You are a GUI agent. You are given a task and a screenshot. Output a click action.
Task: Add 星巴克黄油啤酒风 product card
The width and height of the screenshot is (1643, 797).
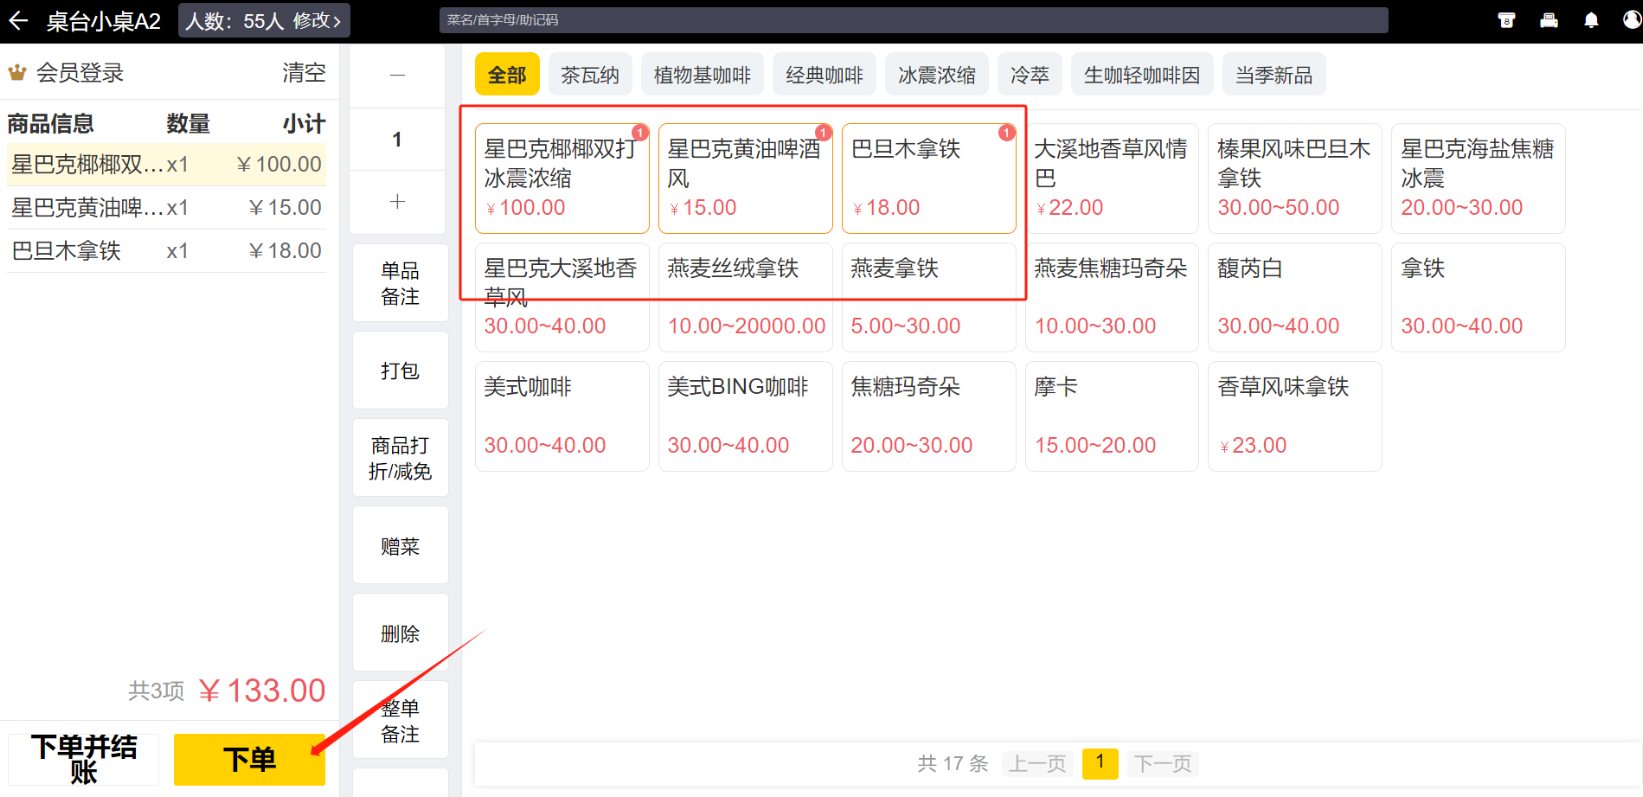coord(745,178)
